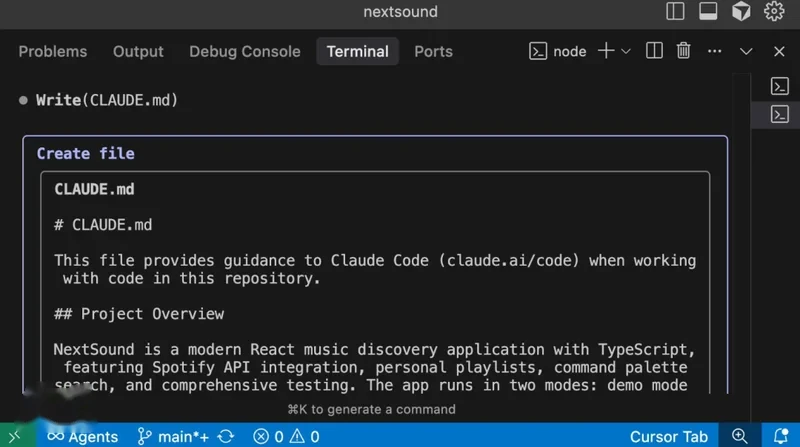
Task: Click the '# CLAUDE.md' heading line
Action: [x=103, y=225]
